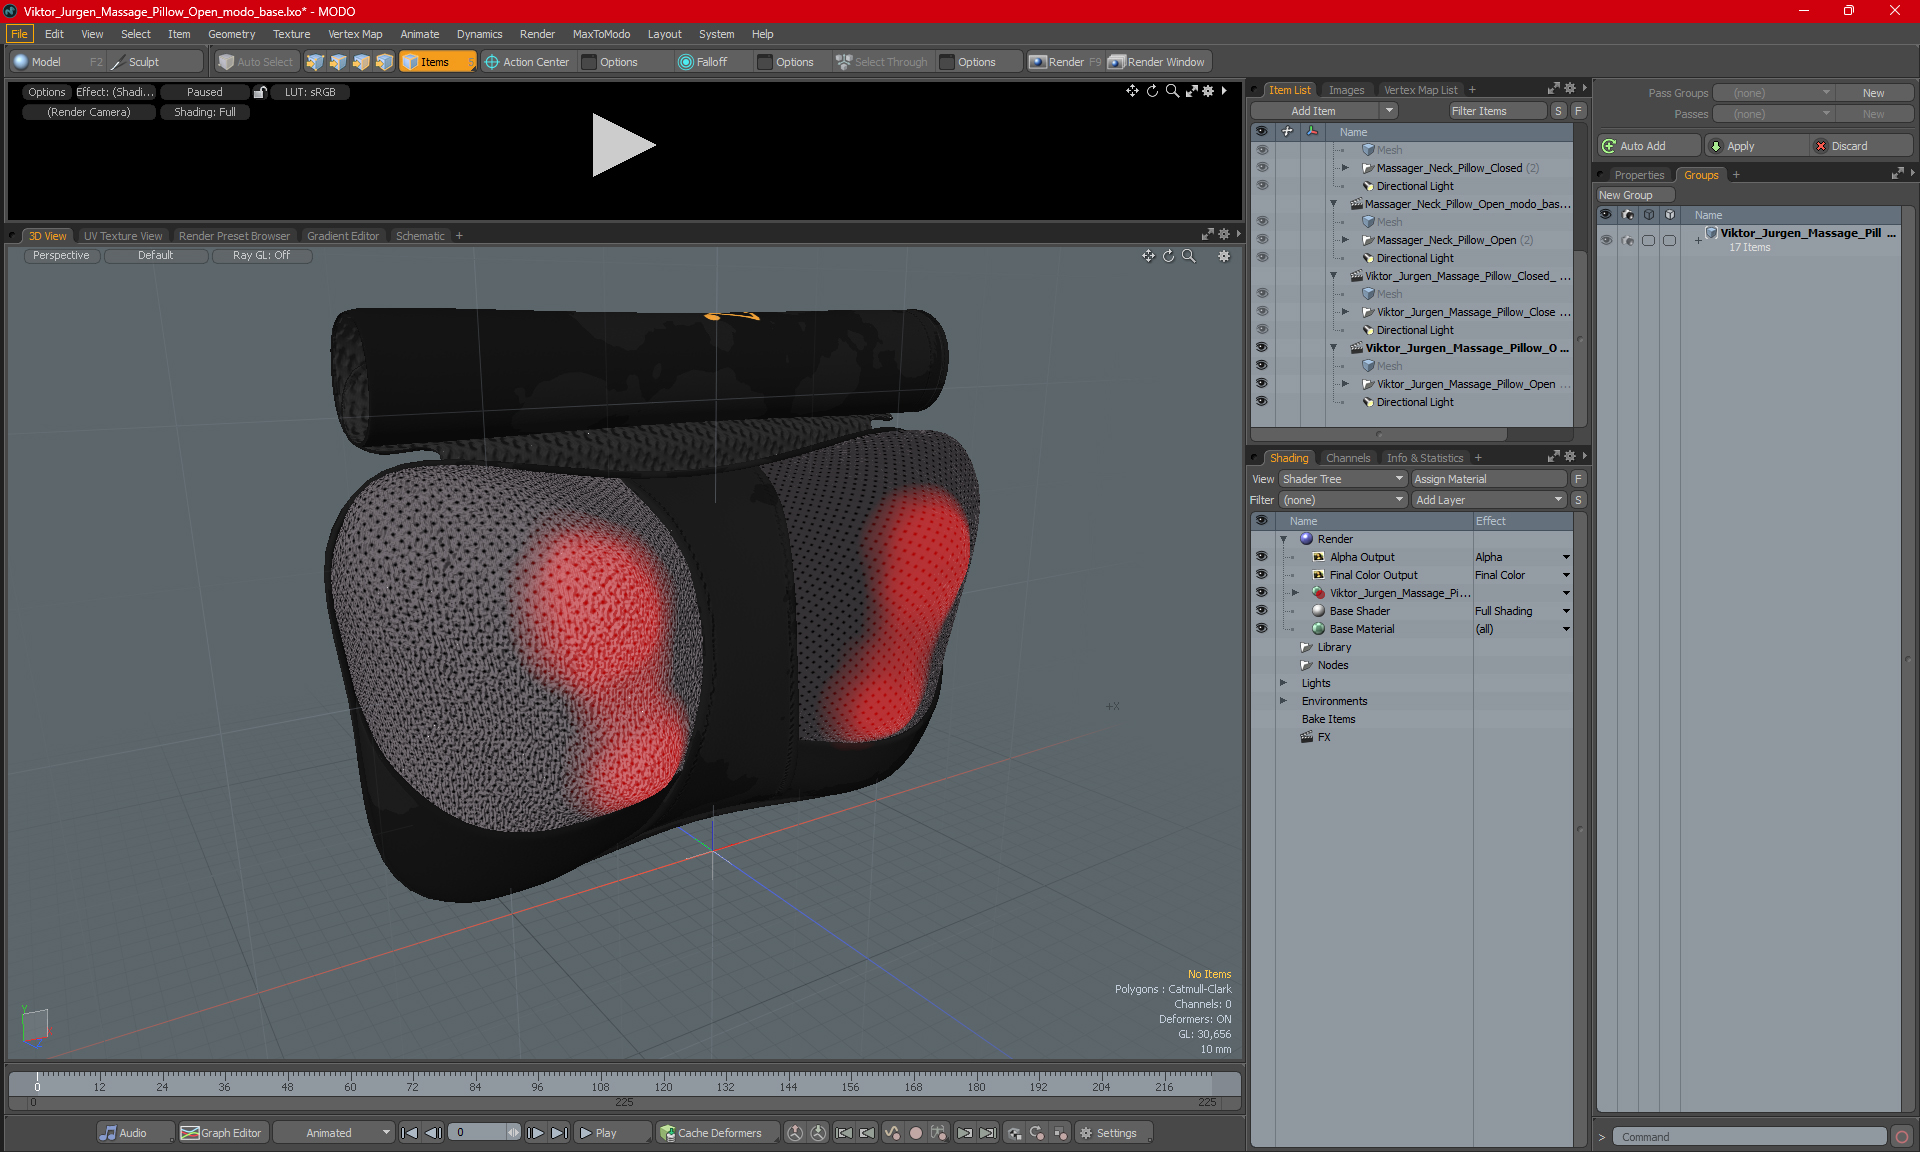The height and width of the screenshot is (1152, 1920).
Task: Switch to UV Texture View tab
Action: [x=122, y=236]
